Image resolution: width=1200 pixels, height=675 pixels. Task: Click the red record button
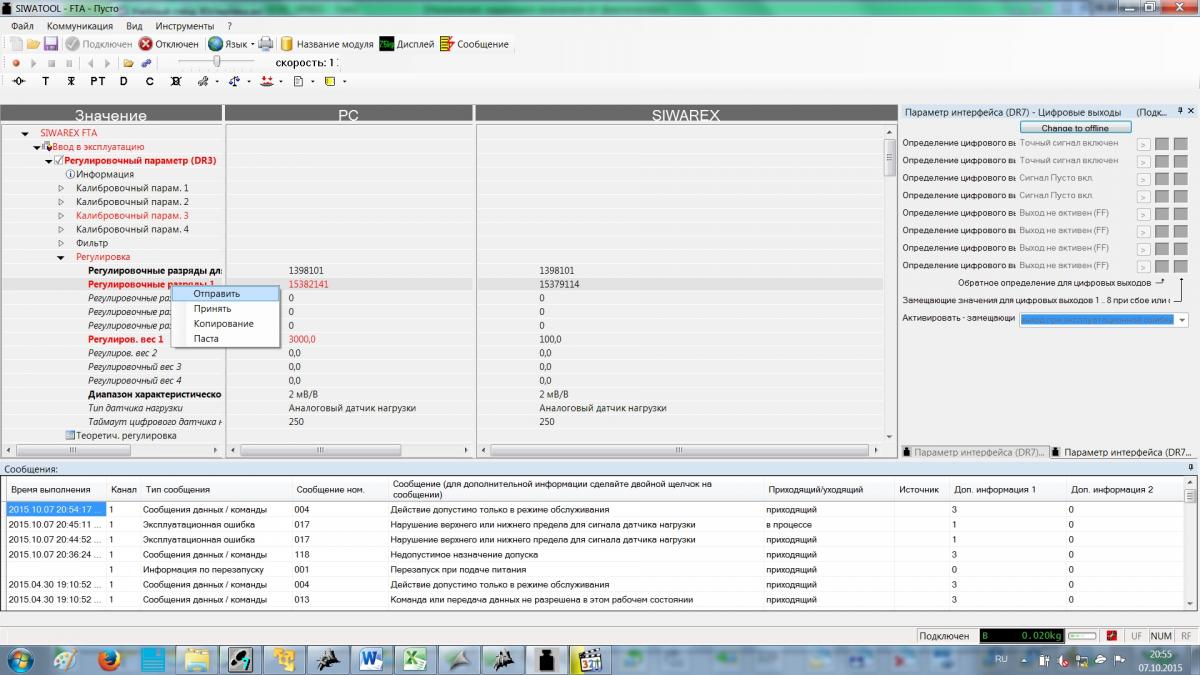point(15,63)
